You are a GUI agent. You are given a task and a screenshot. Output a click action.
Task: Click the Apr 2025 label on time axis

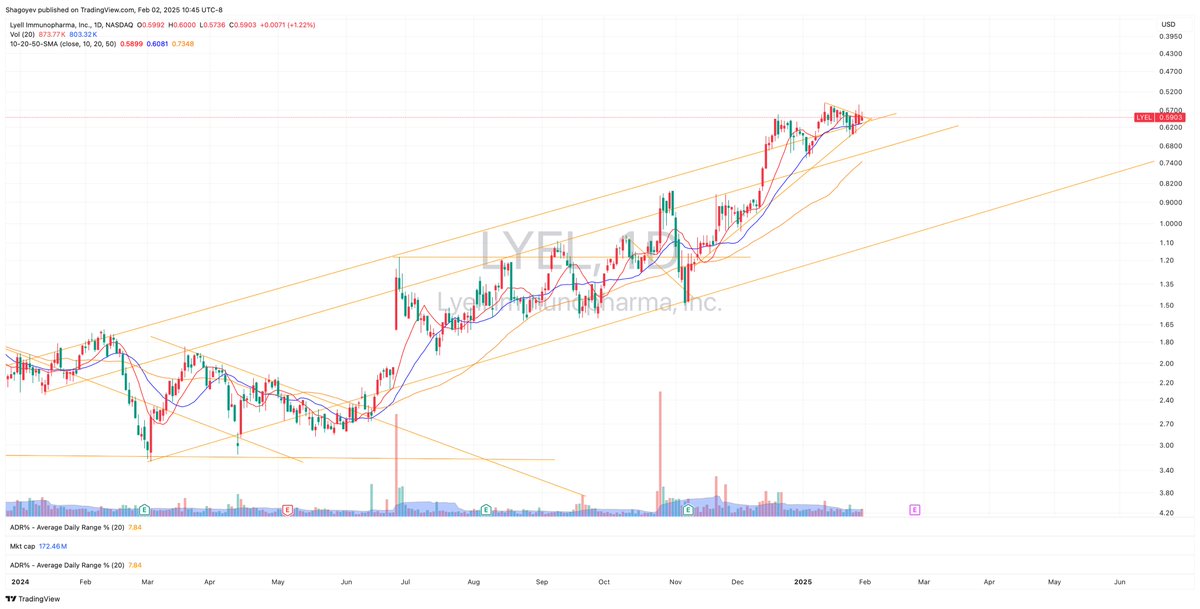pyautogui.click(x=989, y=580)
